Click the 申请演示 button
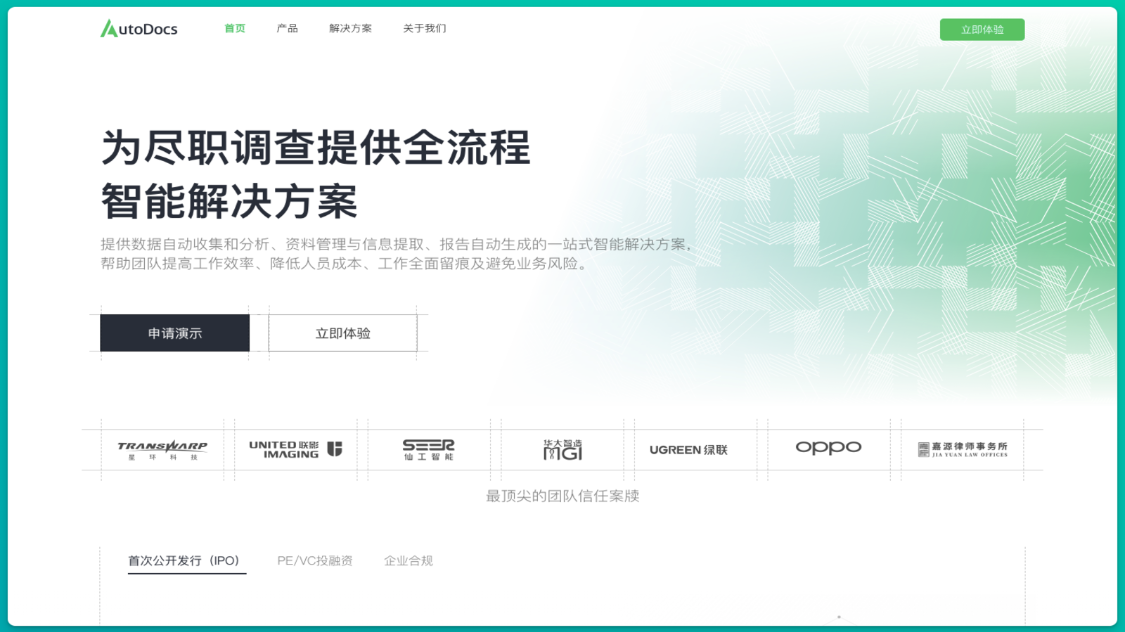1125x632 pixels. (174, 332)
